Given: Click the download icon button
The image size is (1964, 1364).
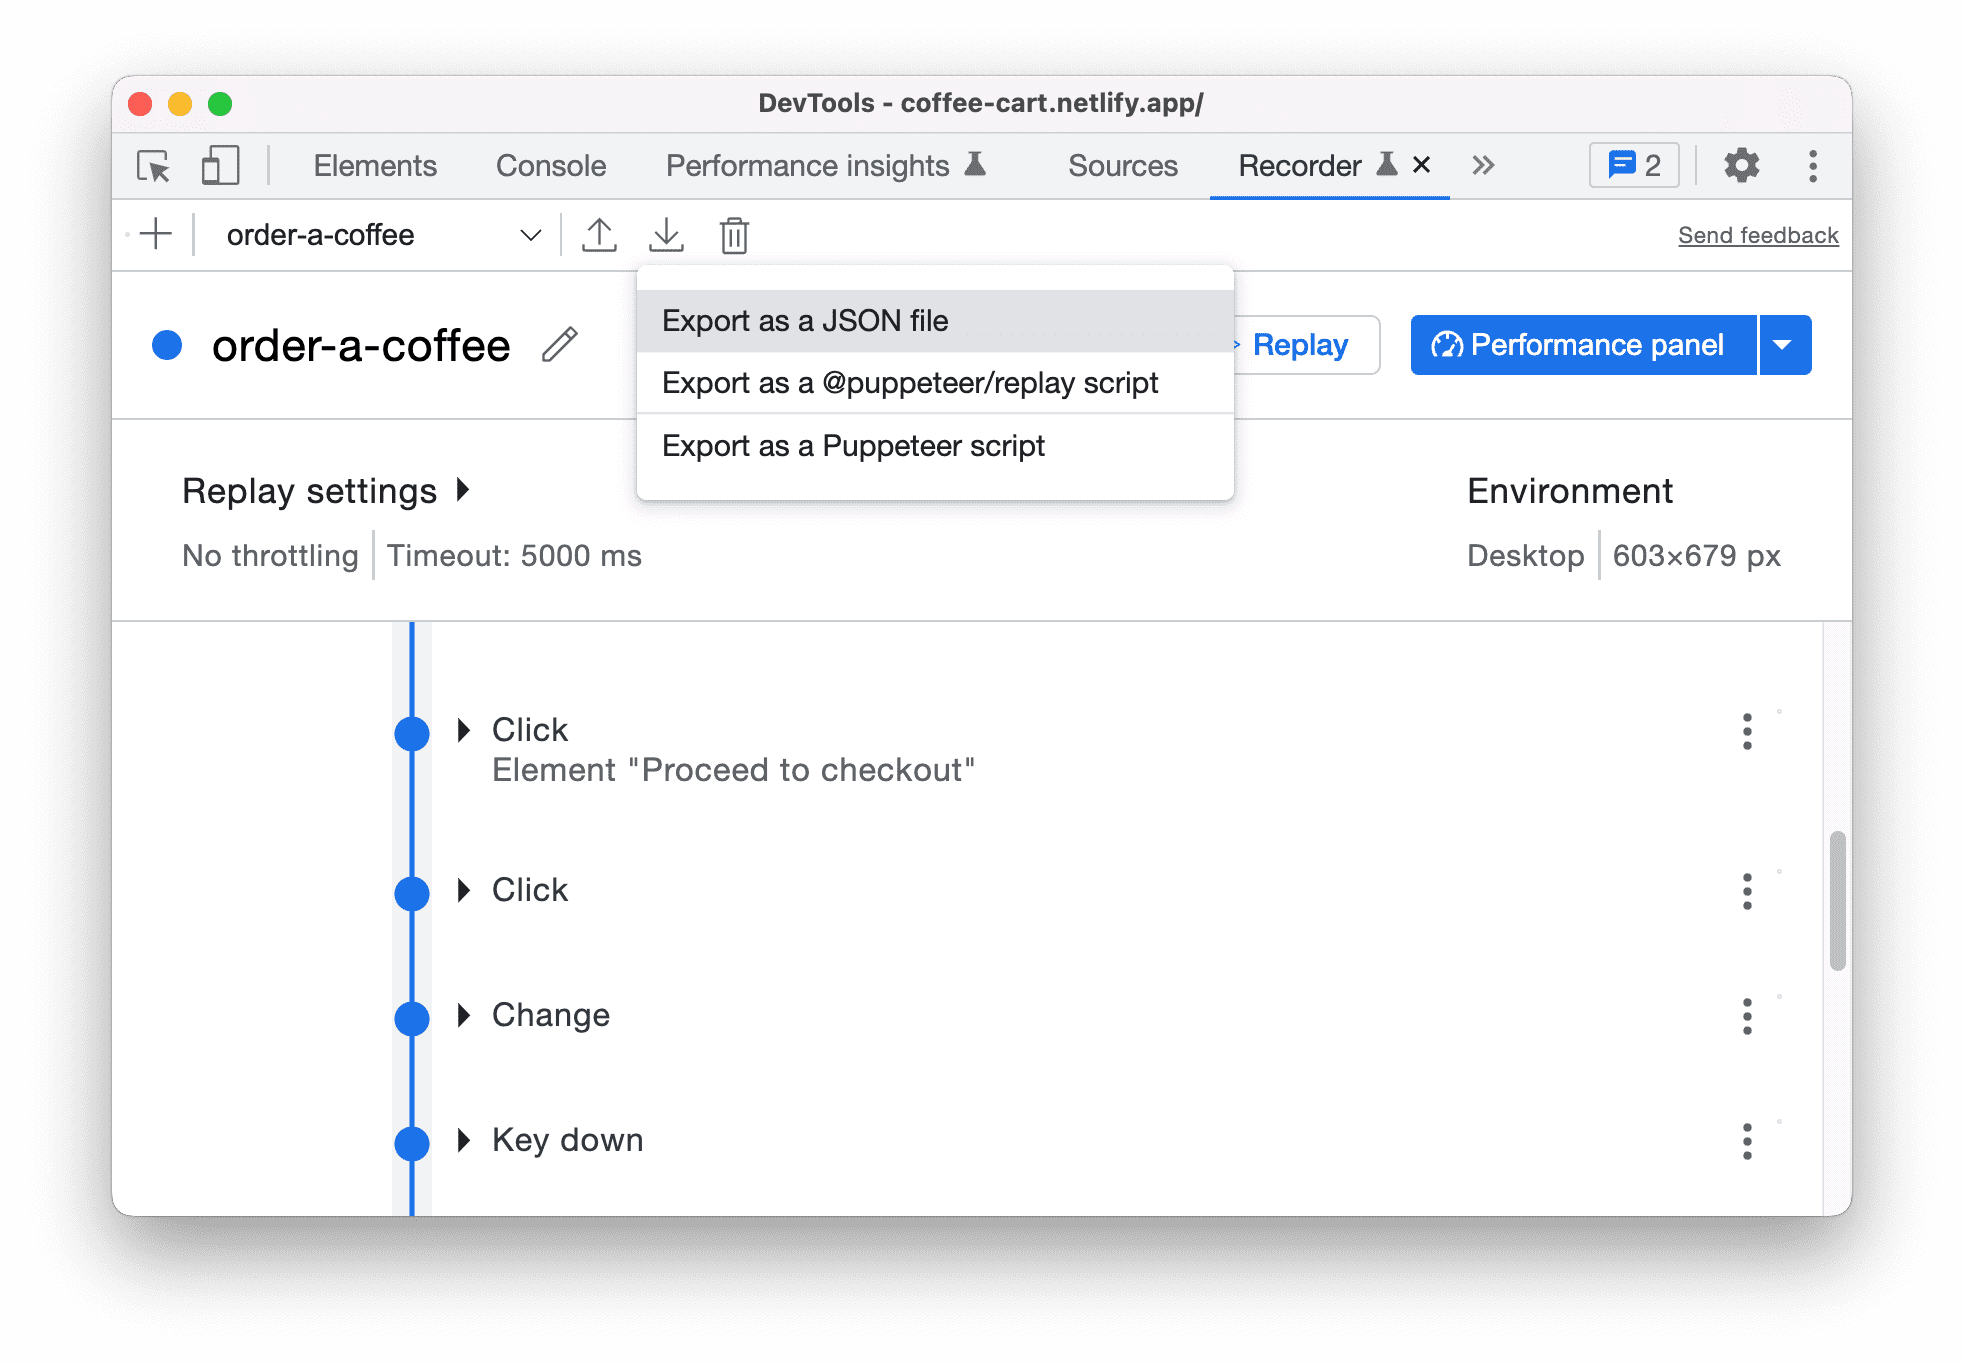Looking at the screenshot, I should tap(666, 236).
